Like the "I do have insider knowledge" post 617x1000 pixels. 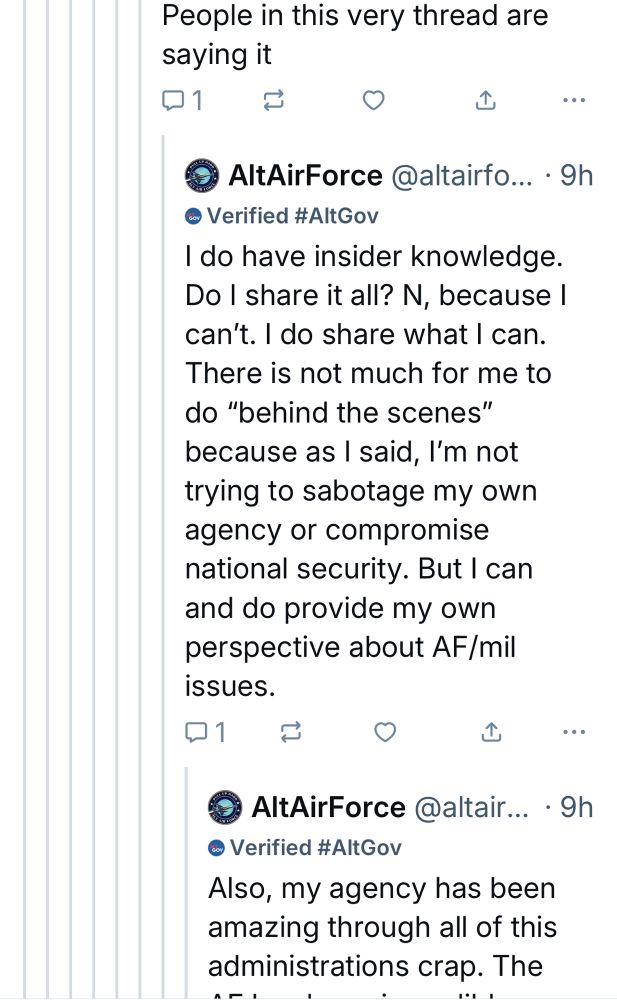[385, 733]
